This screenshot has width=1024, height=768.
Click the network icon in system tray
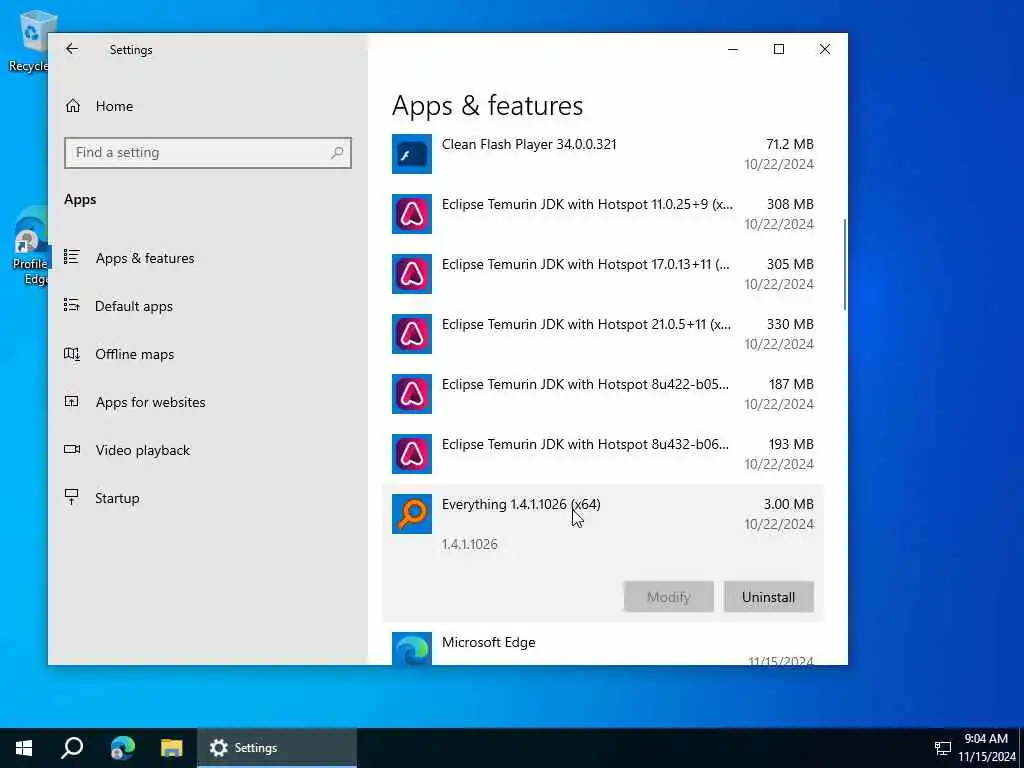click(x=942, y=748)
